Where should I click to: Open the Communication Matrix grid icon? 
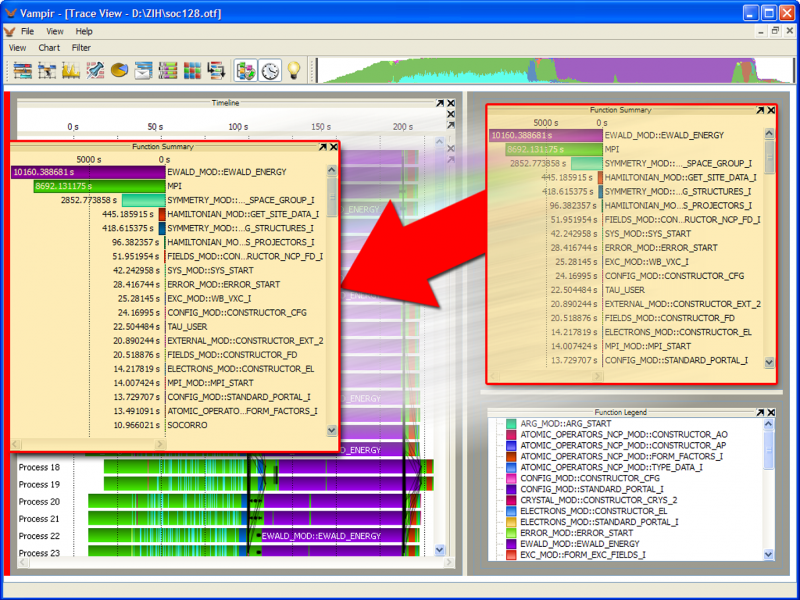coord(192,70)
